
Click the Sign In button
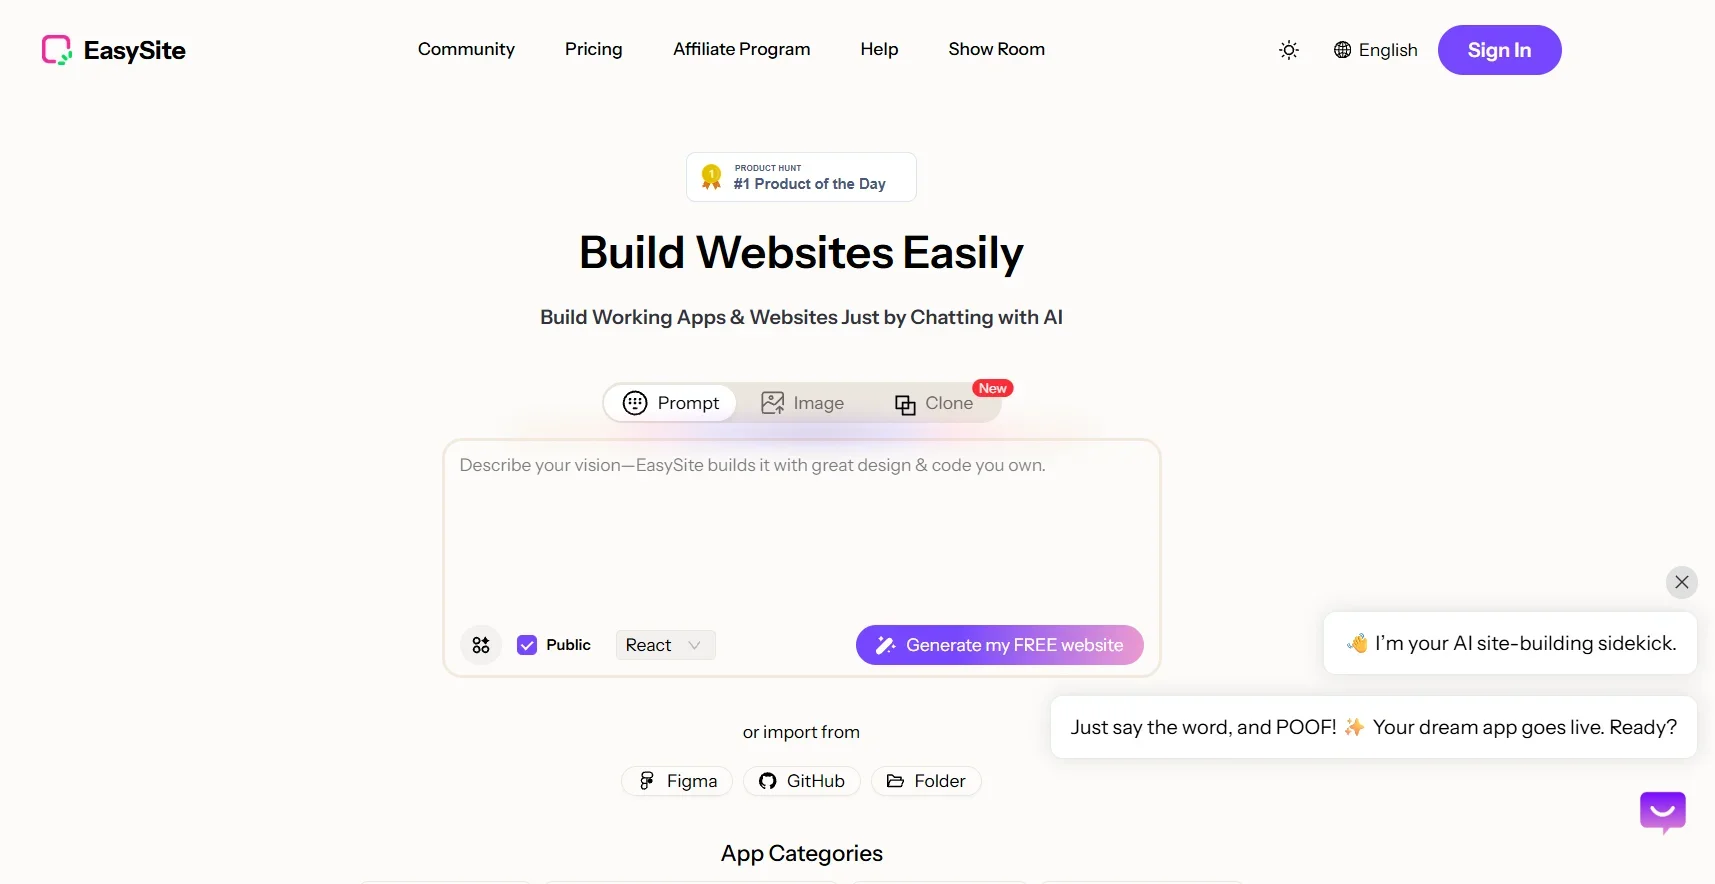pyautogui.click(x=1499, y=50)
